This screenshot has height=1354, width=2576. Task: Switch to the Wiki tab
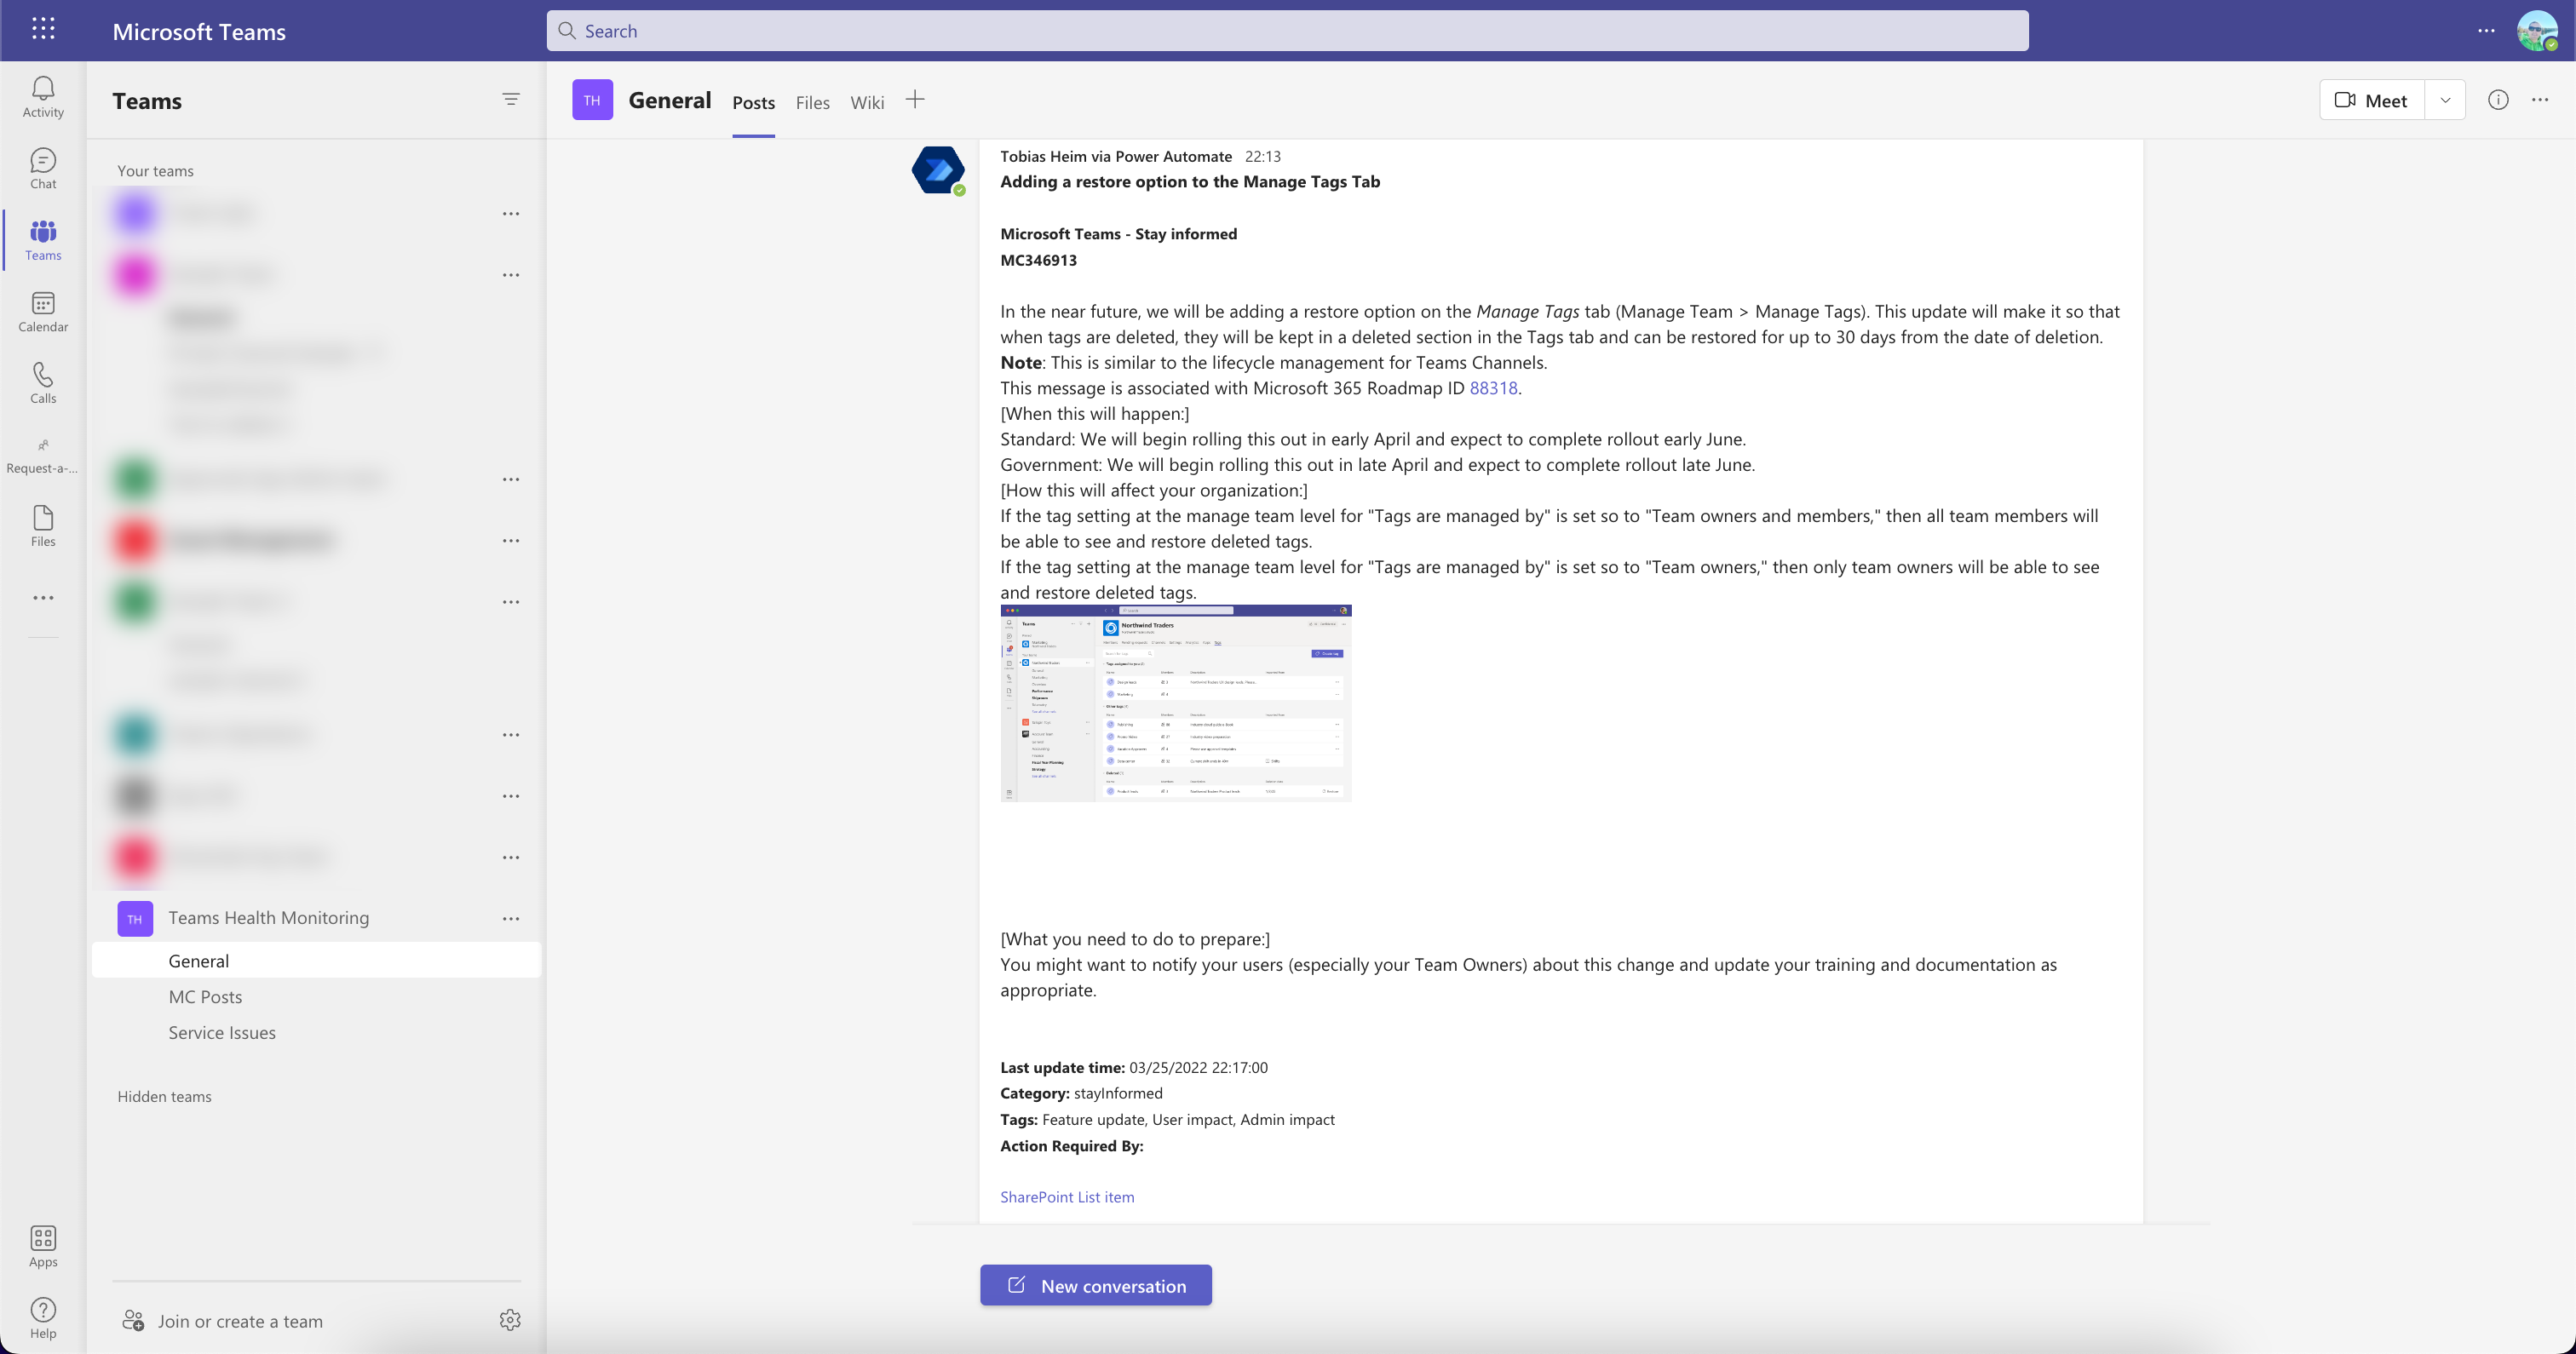pyautogui.click(x=867, y=102)
